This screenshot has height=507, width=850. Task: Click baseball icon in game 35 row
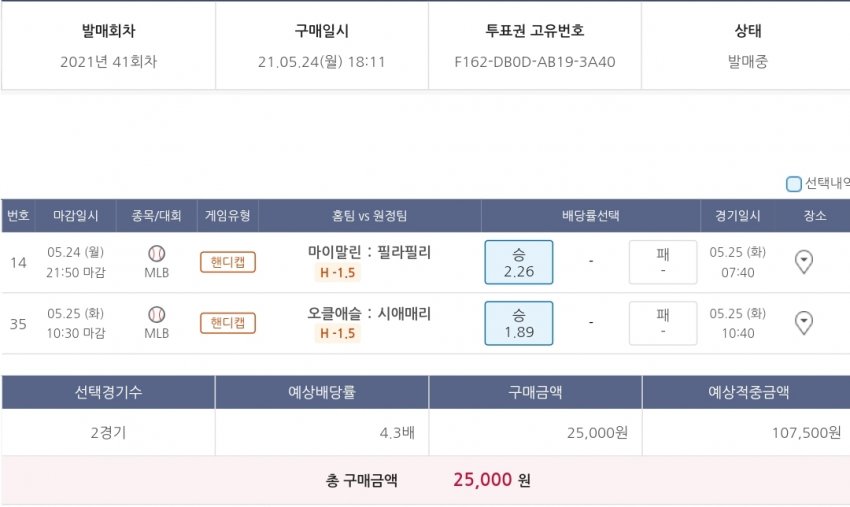[156, 313]
